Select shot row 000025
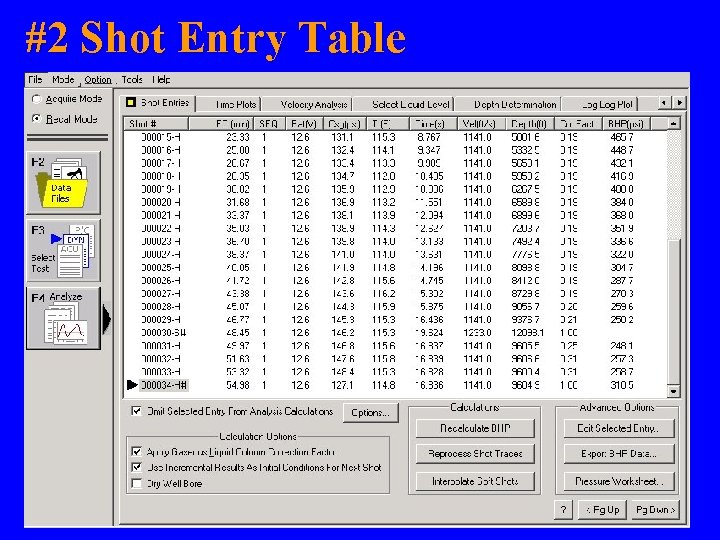The image size is (720, 540). [395, 267]
